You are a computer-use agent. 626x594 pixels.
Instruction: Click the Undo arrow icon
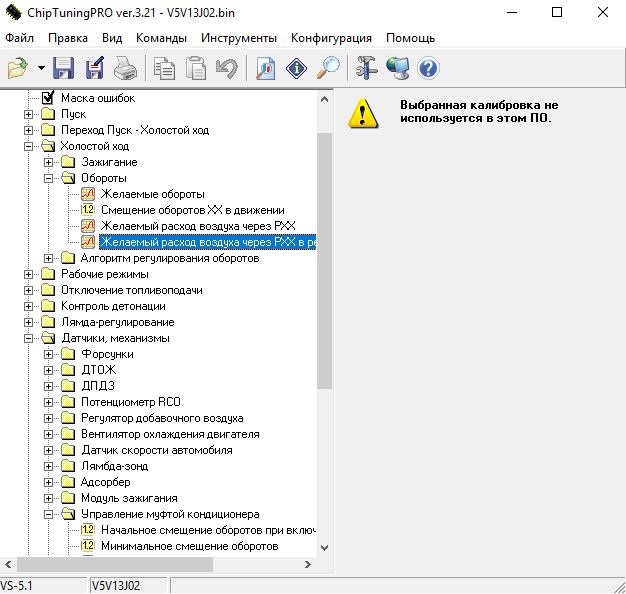(226, 68)
